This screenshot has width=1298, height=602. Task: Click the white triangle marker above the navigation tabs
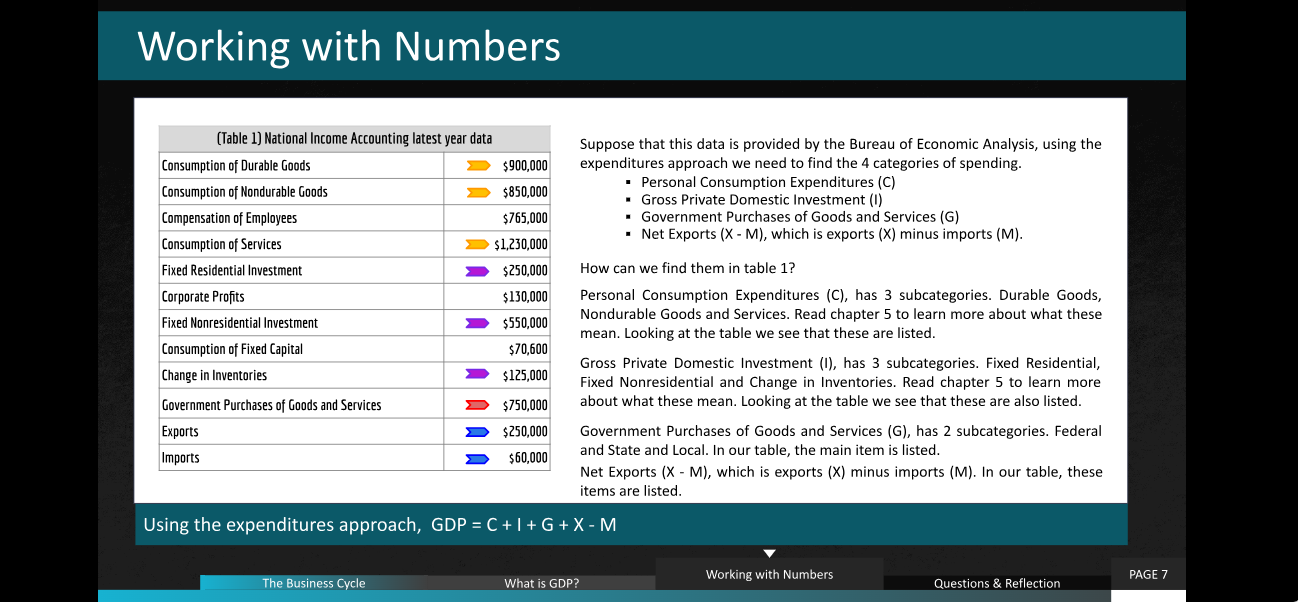[769, 553]
